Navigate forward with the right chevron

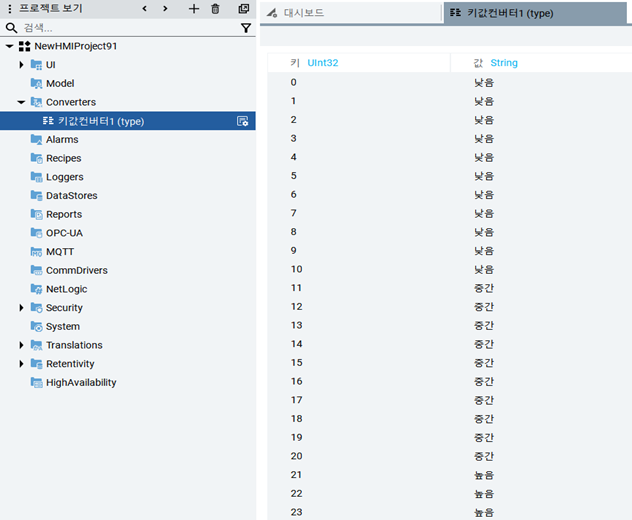tap(165, 8)
